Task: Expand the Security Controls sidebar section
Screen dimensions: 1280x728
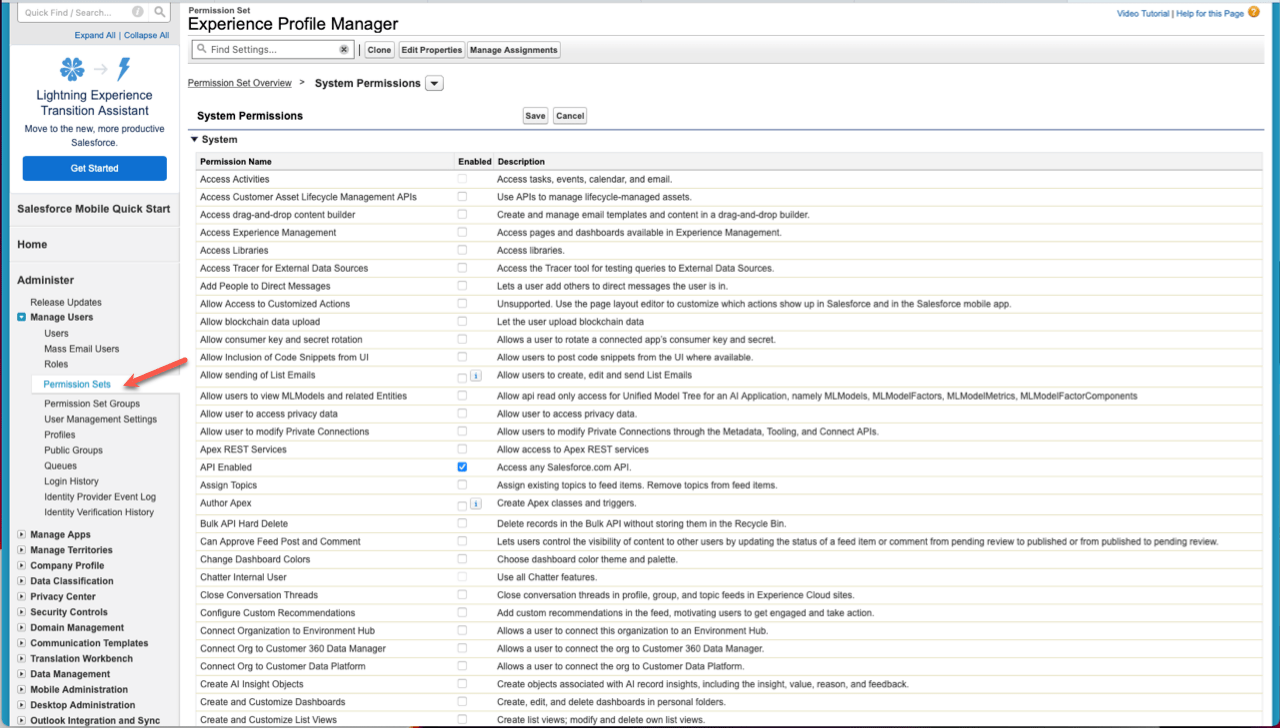Action: [x=22, y=612]
